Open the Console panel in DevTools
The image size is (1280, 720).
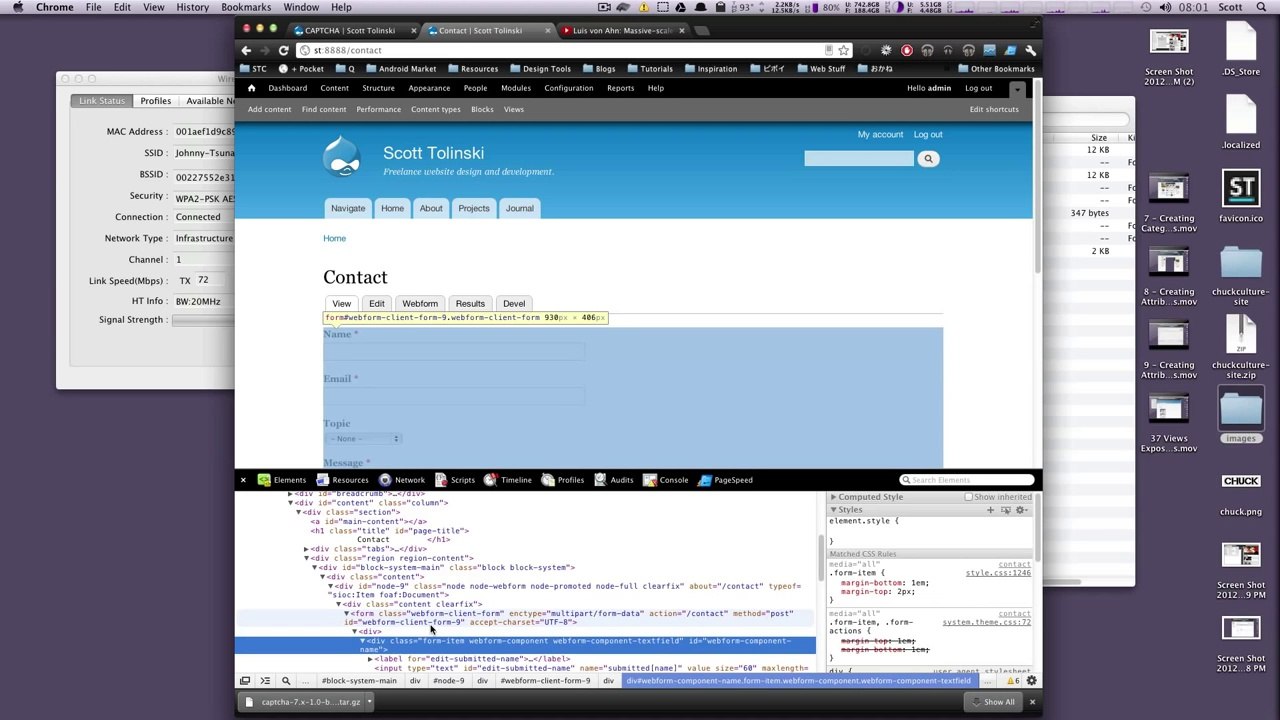[x=666, y=480]
